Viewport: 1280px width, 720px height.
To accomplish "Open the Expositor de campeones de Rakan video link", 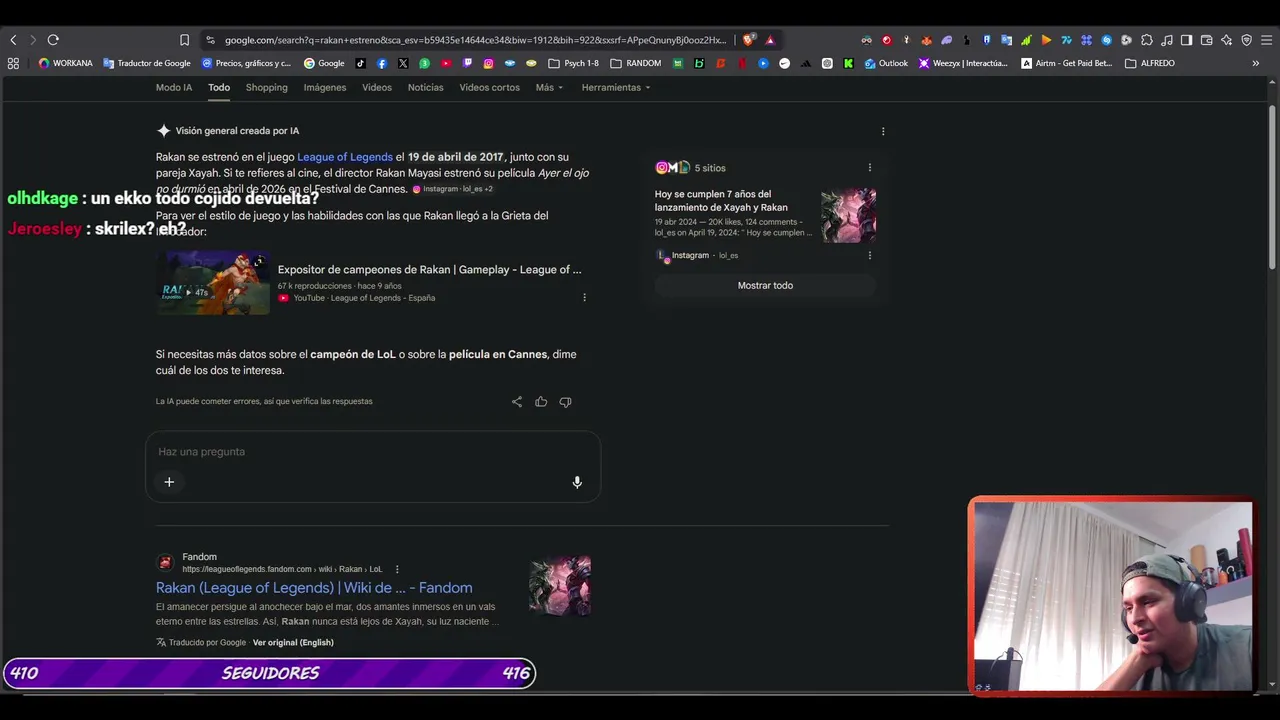I will tap(430, 270).
